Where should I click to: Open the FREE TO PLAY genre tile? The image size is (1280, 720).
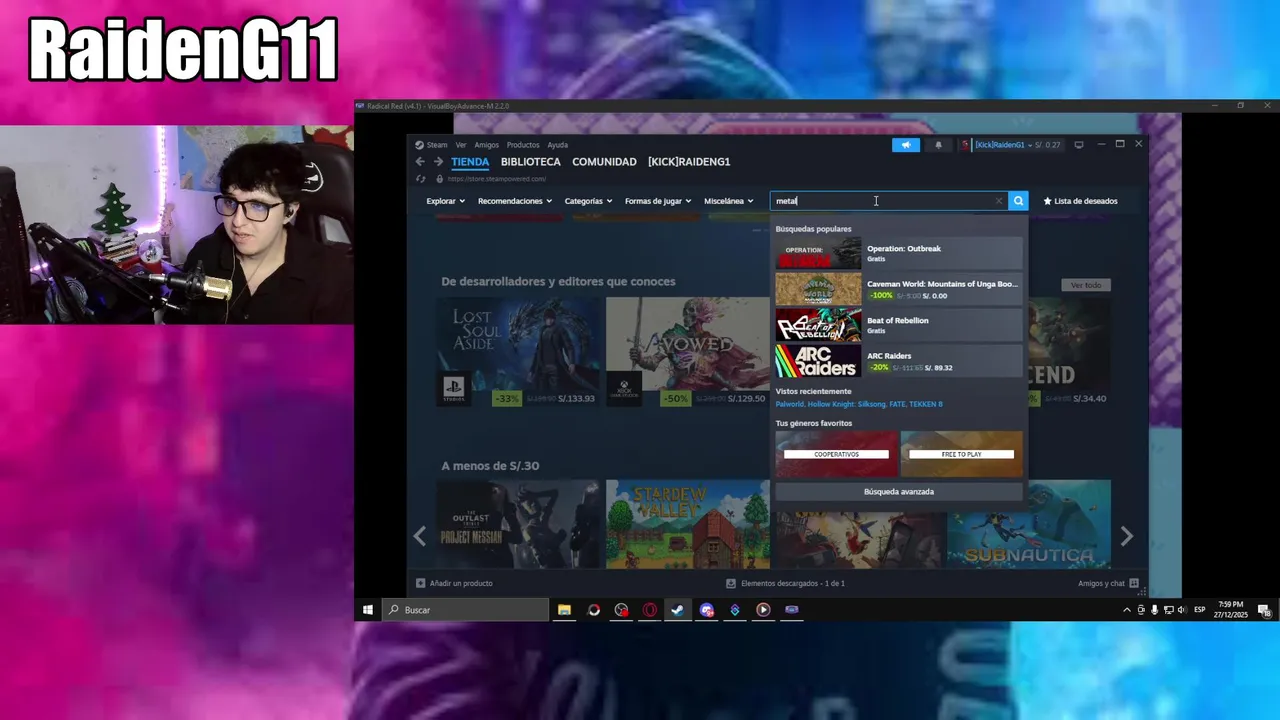pyautogui.click(x=961, y=454)
